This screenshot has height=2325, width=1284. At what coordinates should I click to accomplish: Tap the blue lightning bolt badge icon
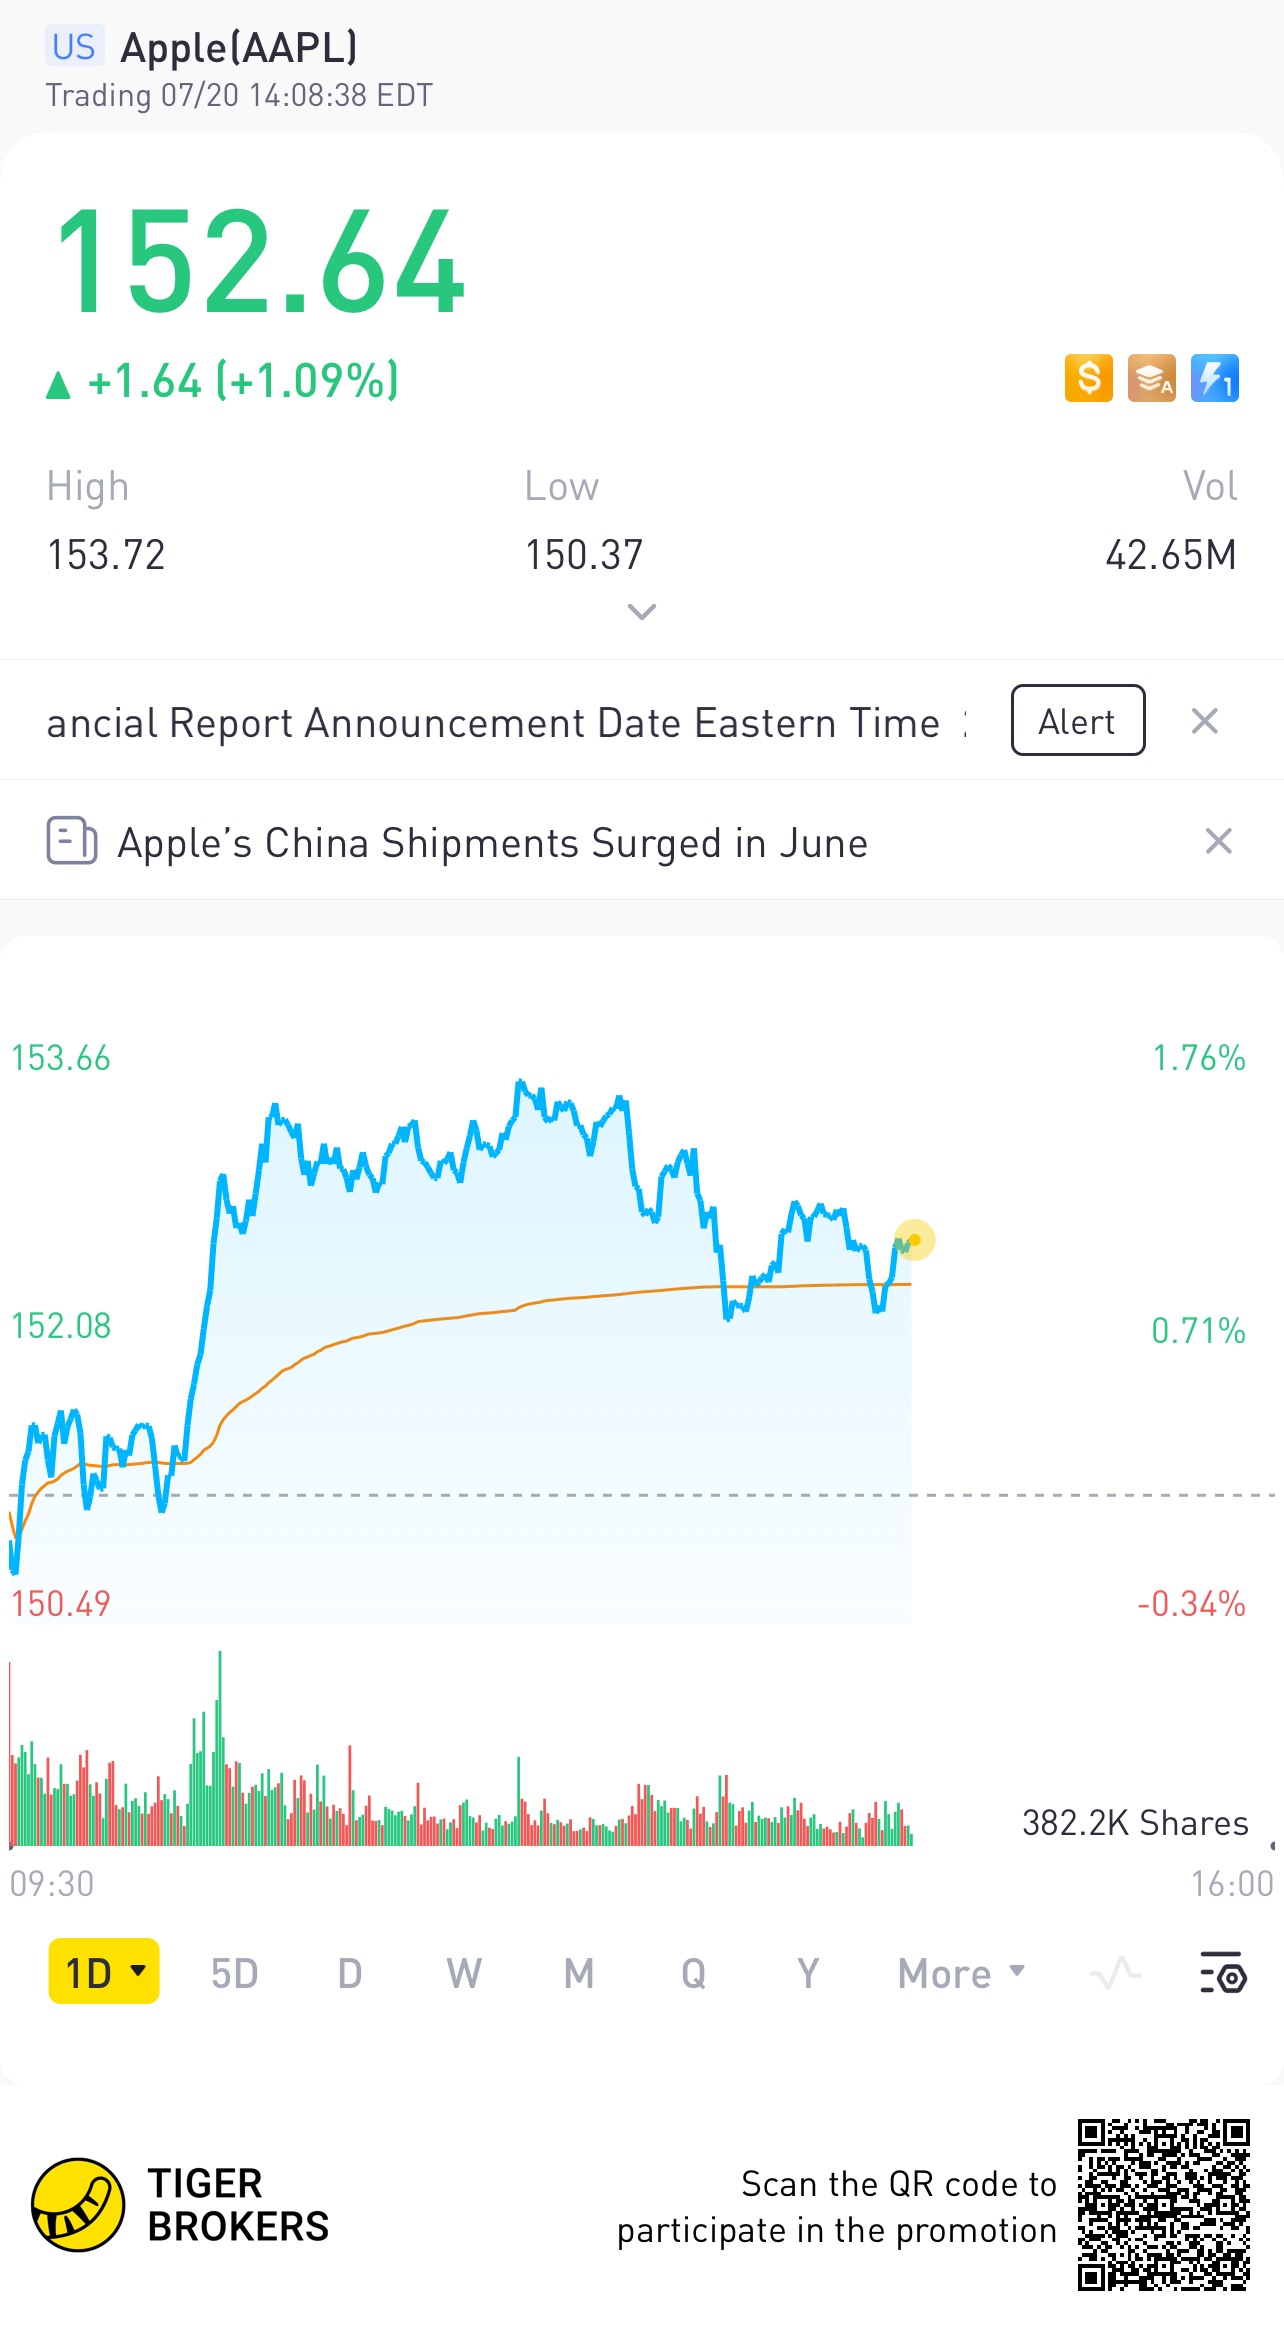(x=1214, y=378)
